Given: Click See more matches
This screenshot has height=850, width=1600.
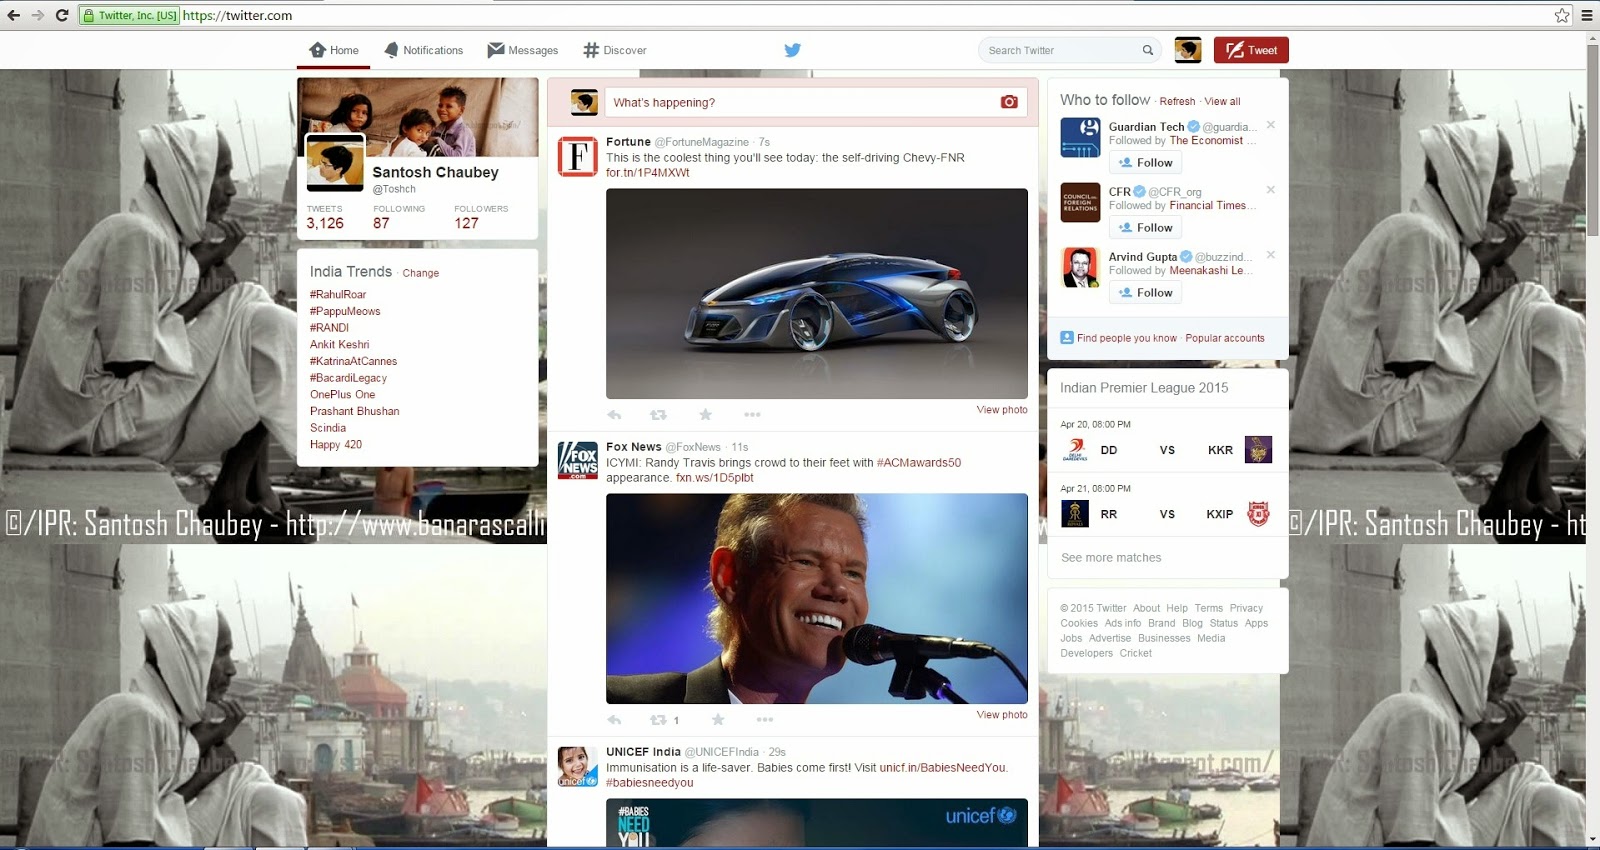Looking at the screenshot, I should tap(1111, 558).
